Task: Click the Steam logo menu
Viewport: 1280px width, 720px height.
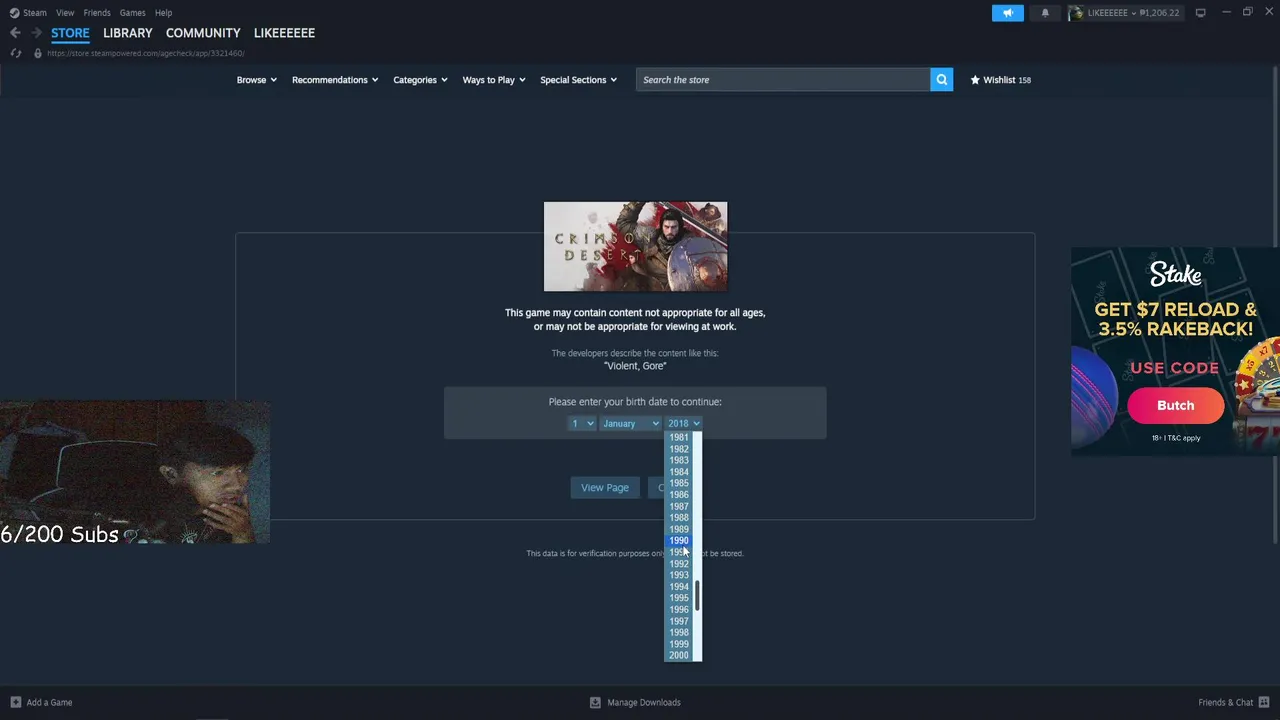Action: [x=28, y=13]
